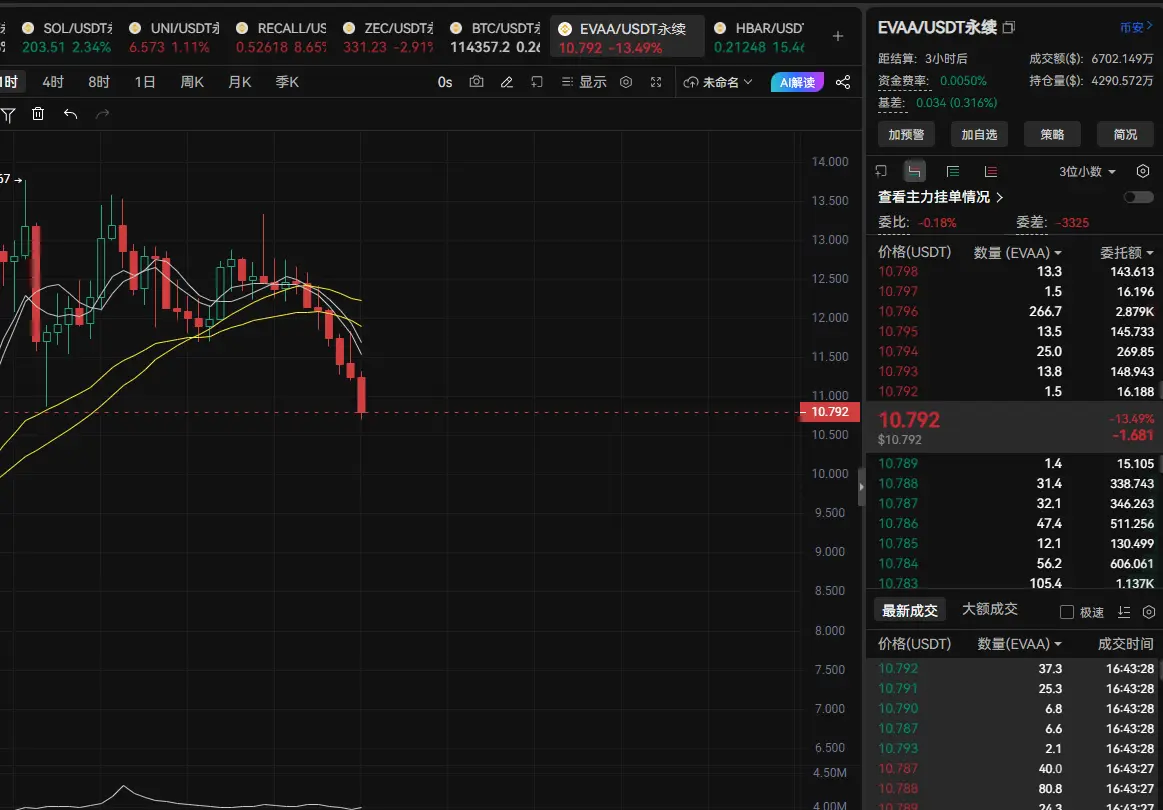
Task: Open recent trades list layout icon
Action: coord(1124,612)
